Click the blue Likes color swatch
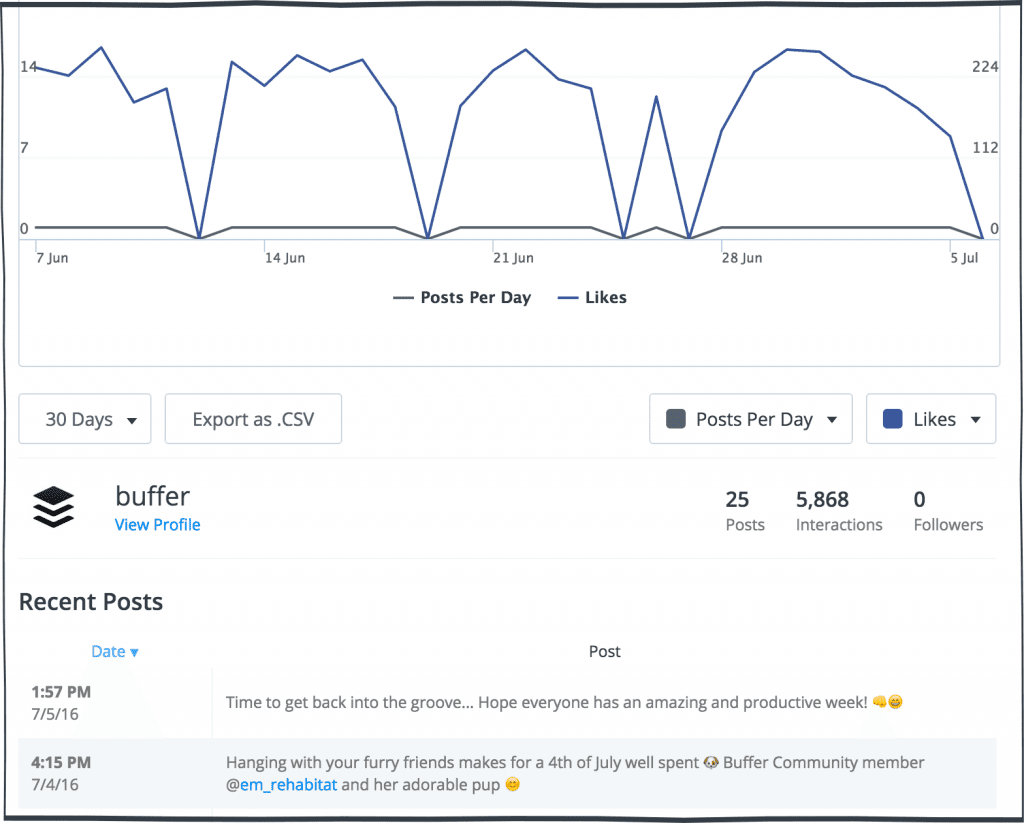This screenshot has width=1024, height=823. pyautogui.click(x=893, y=419)
